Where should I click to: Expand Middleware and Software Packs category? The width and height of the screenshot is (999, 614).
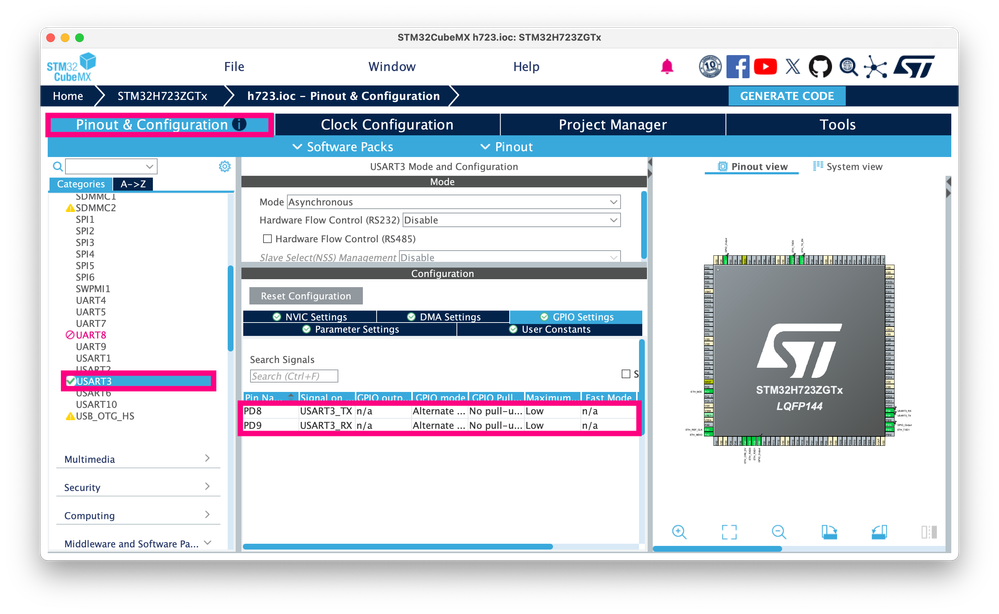138,543
